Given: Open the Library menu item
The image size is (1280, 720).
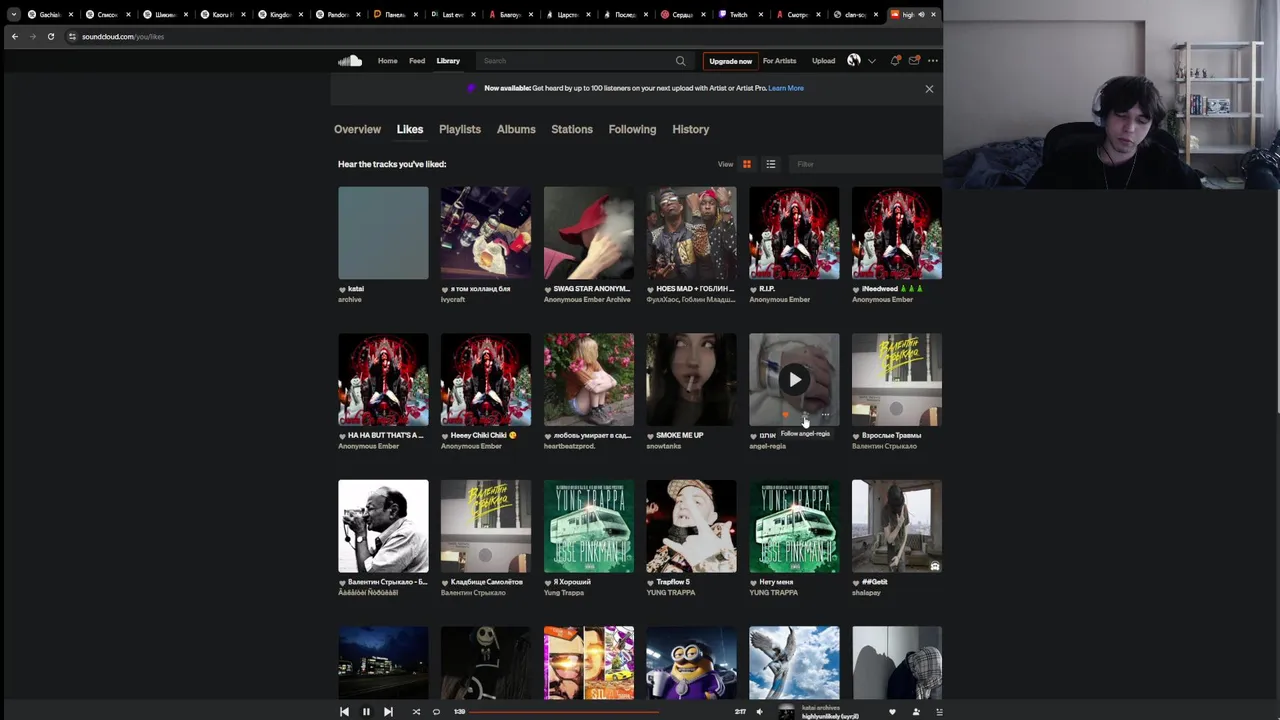Looking at the screenshot, I should 448,61.
